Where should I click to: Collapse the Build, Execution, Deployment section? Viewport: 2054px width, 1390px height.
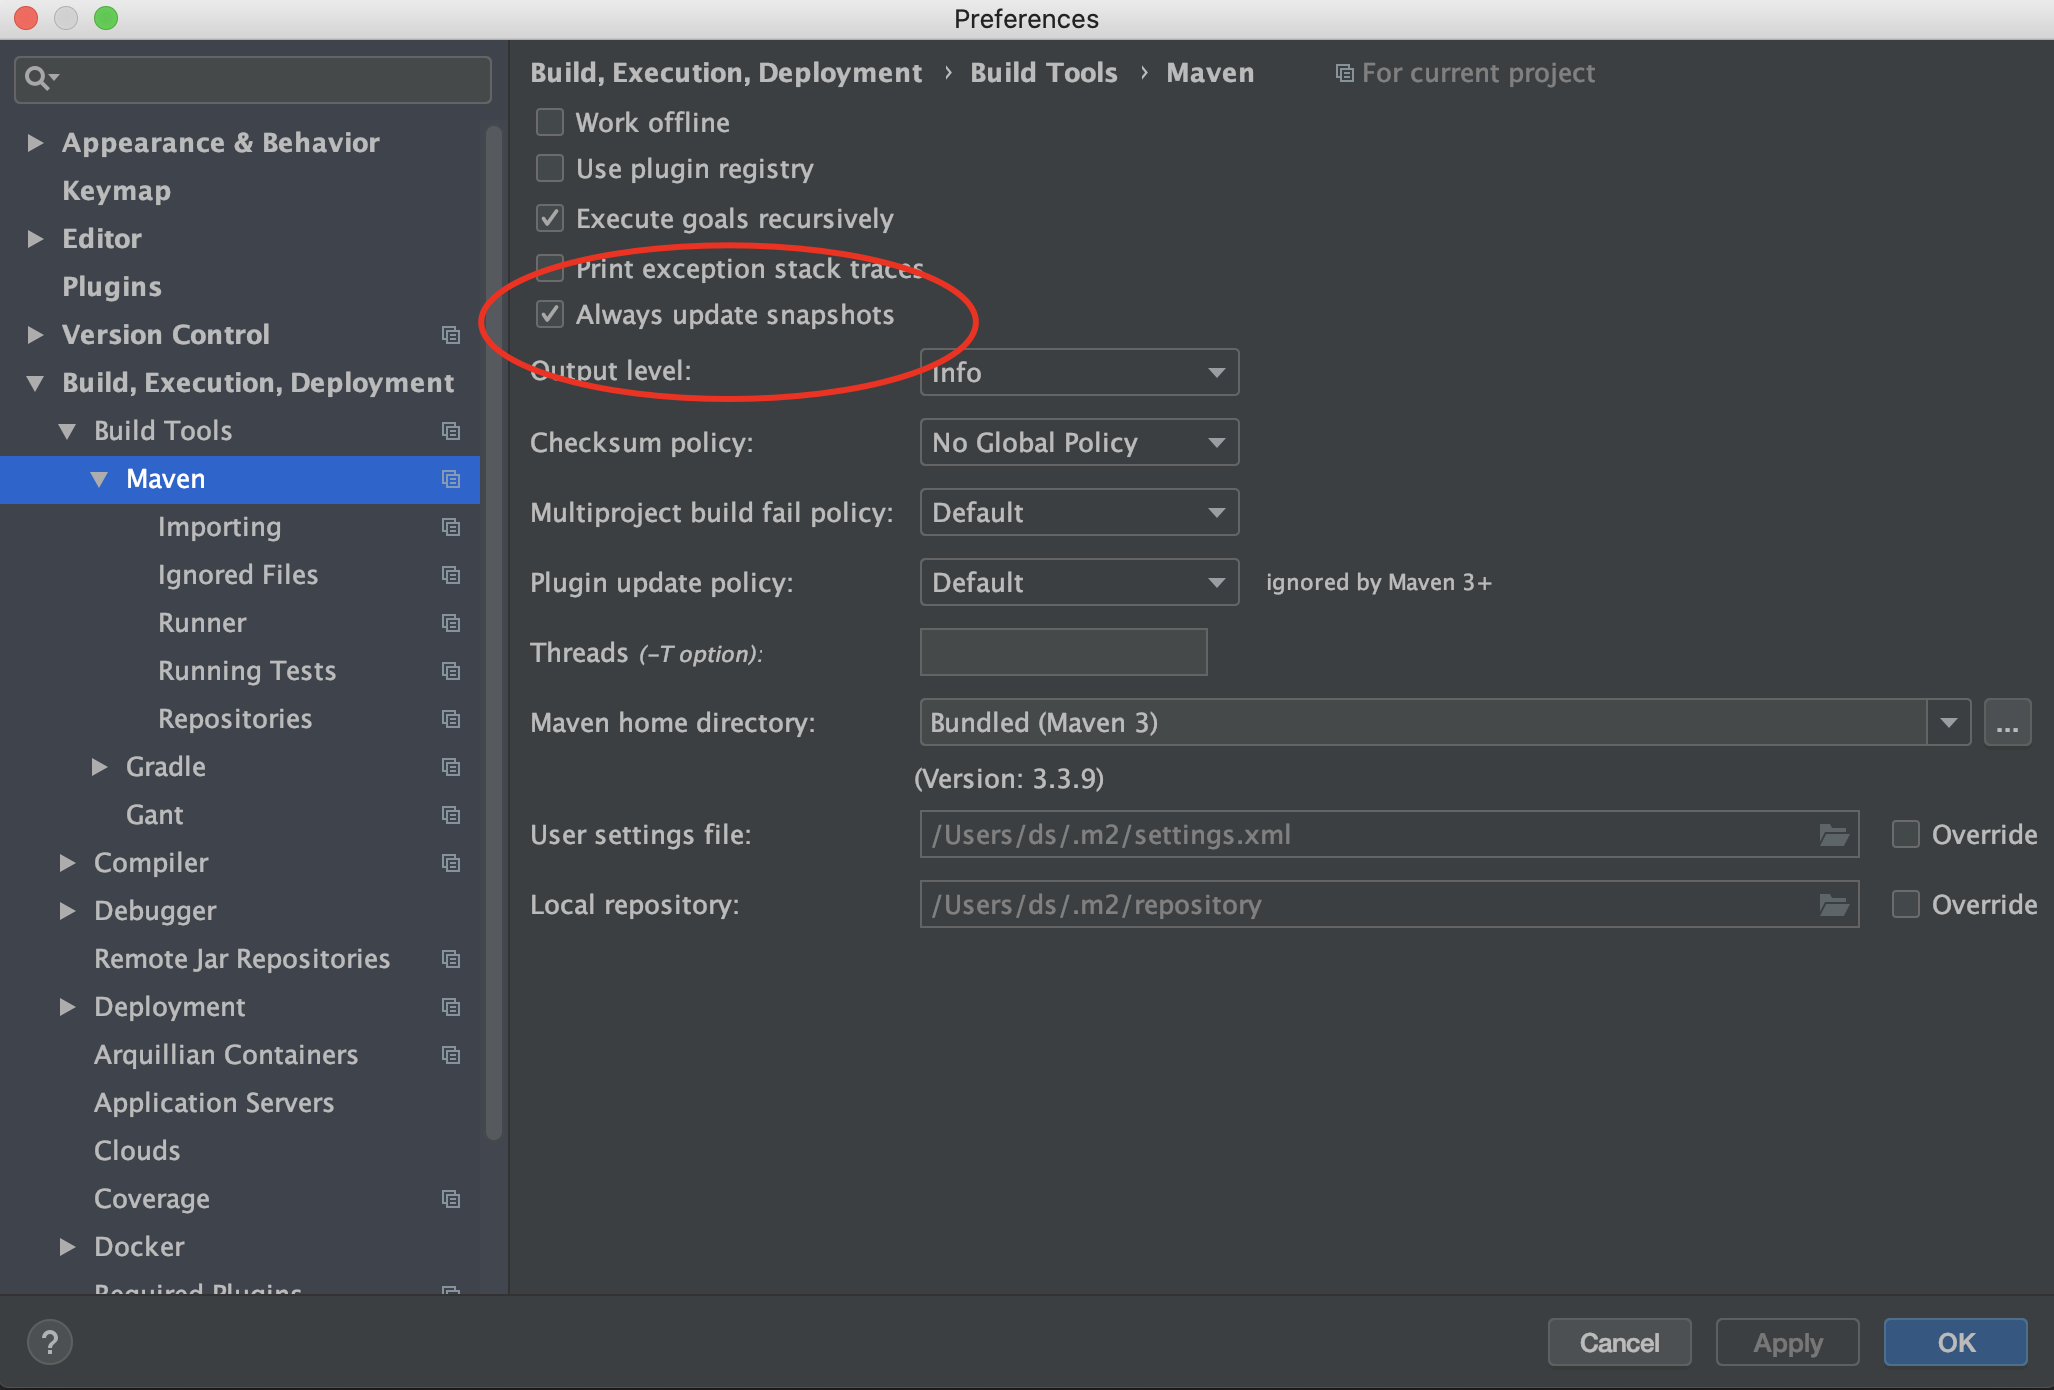pyautogui.click(x=36, y=382)
